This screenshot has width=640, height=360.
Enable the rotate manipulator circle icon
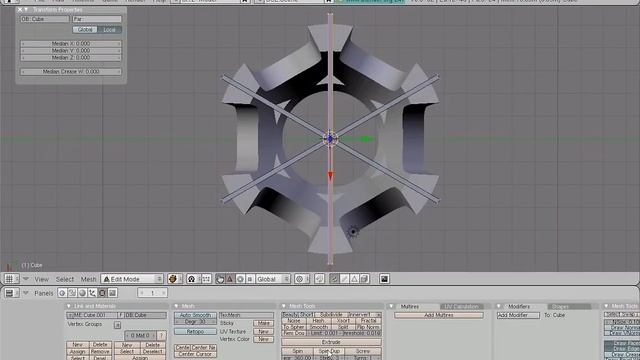click(240, 279)
